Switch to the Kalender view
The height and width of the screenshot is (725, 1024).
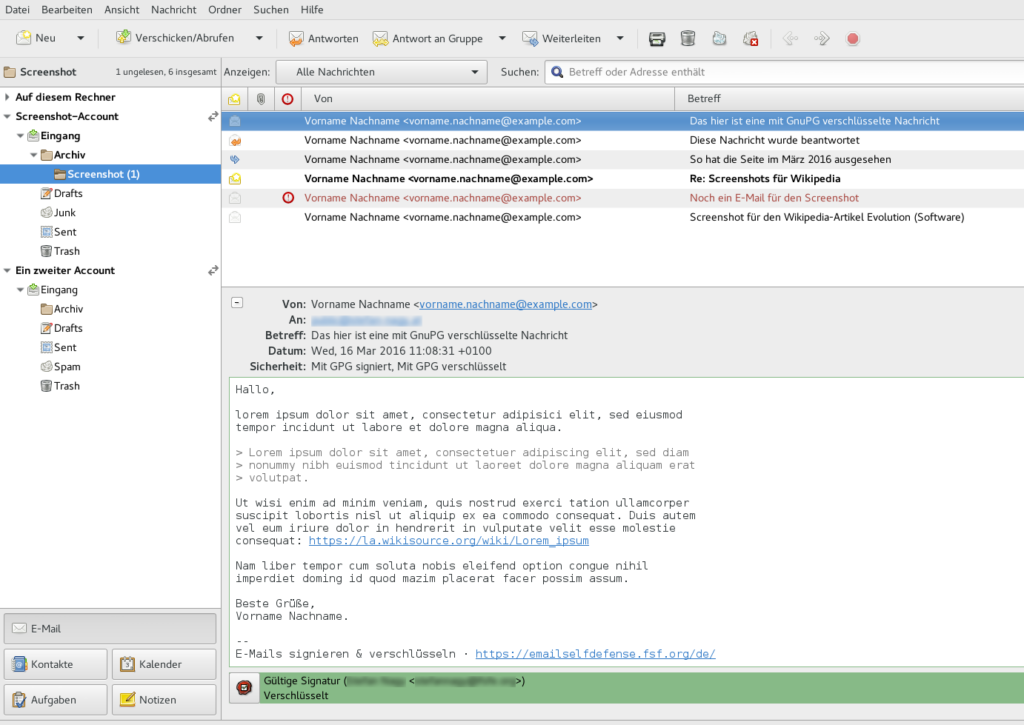(164, 664)
